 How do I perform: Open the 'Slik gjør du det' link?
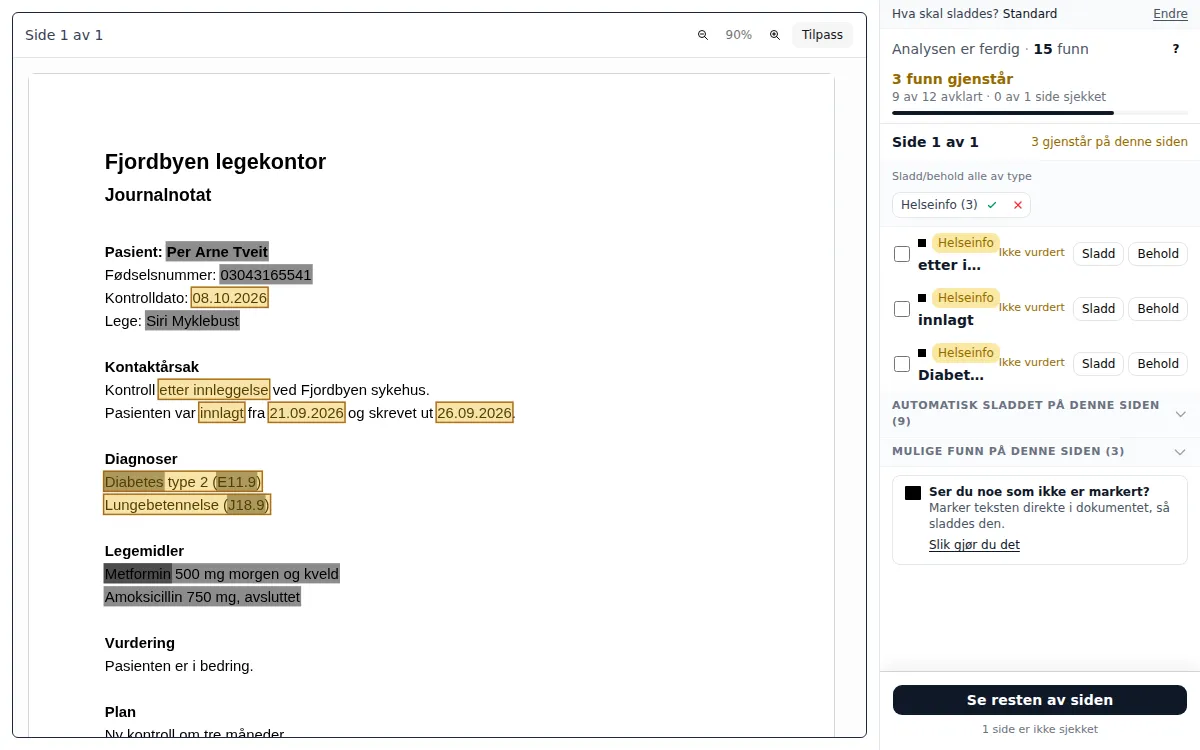click(x=974, y=545)
